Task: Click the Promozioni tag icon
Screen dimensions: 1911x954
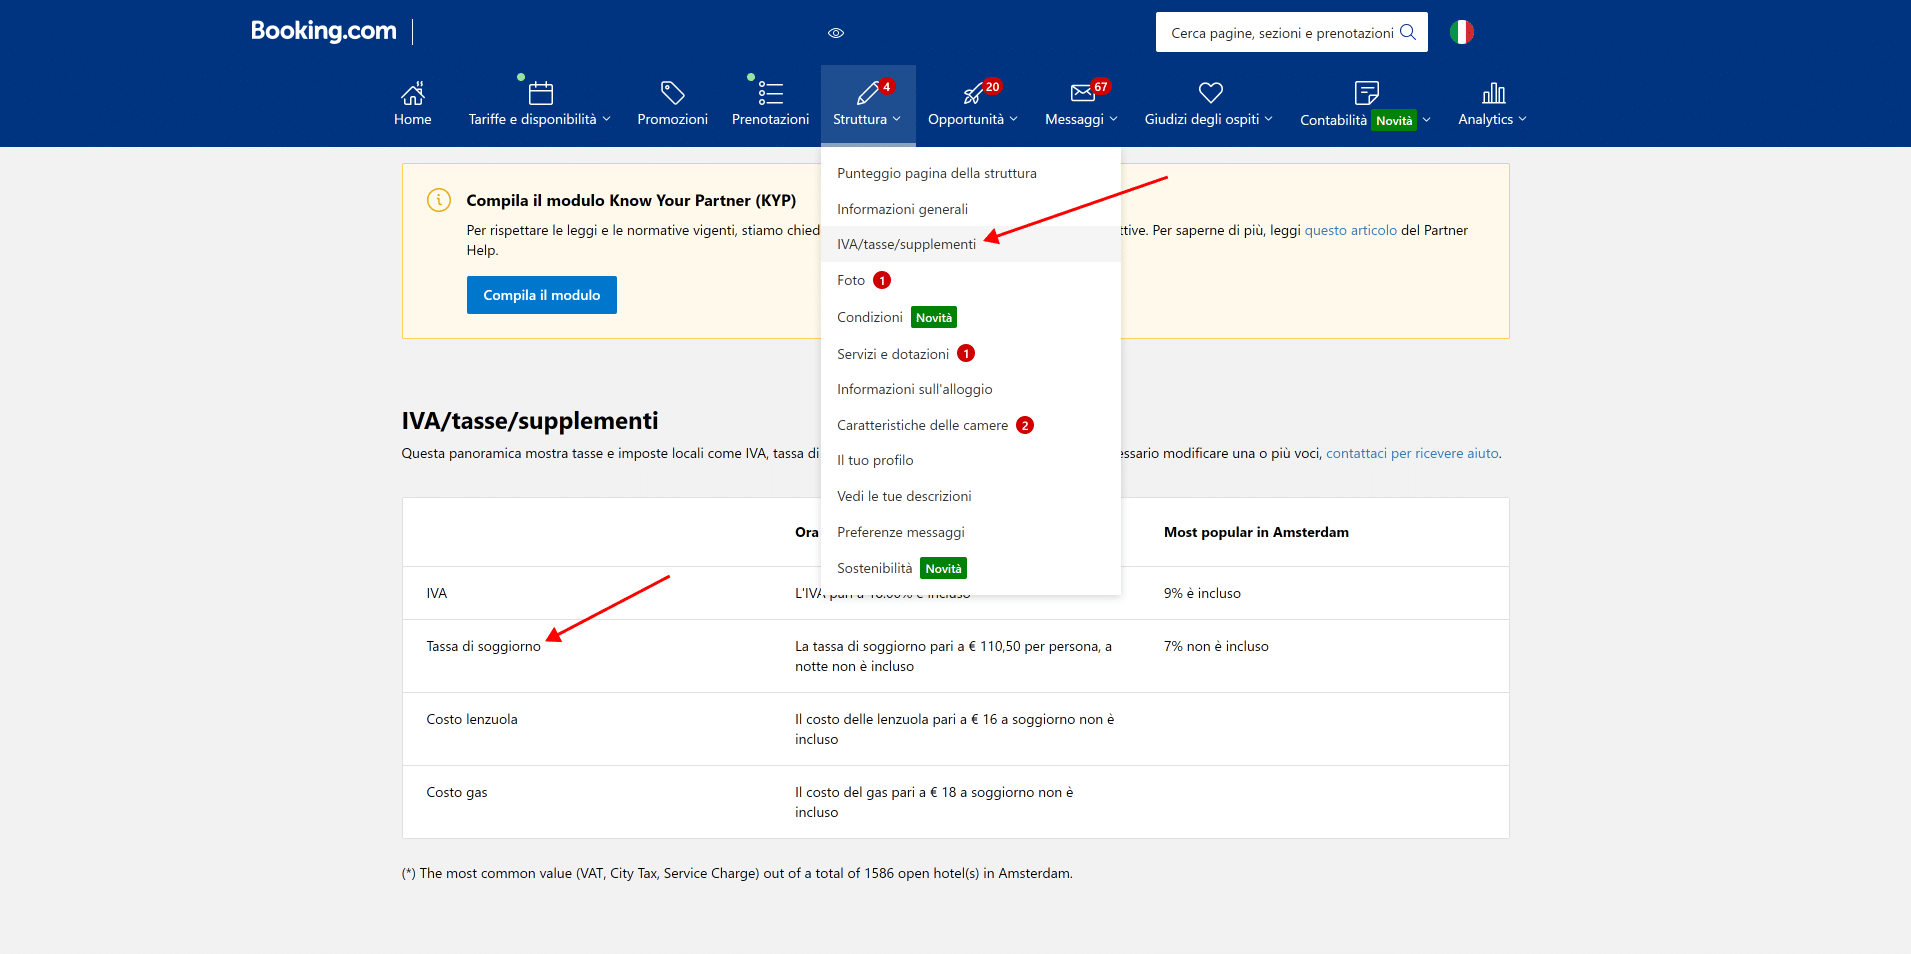Action: pos(672,93)
